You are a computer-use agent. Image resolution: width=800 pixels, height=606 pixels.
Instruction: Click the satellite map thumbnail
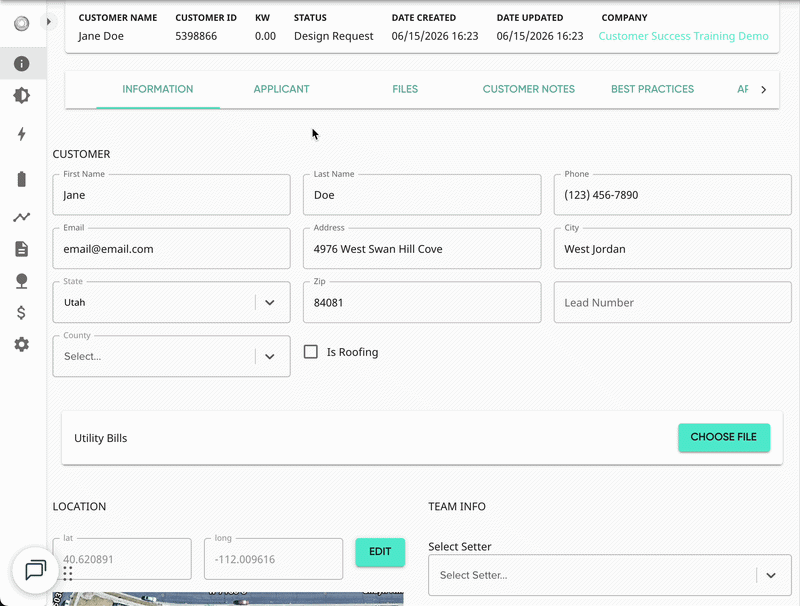[x=228, y=599]
